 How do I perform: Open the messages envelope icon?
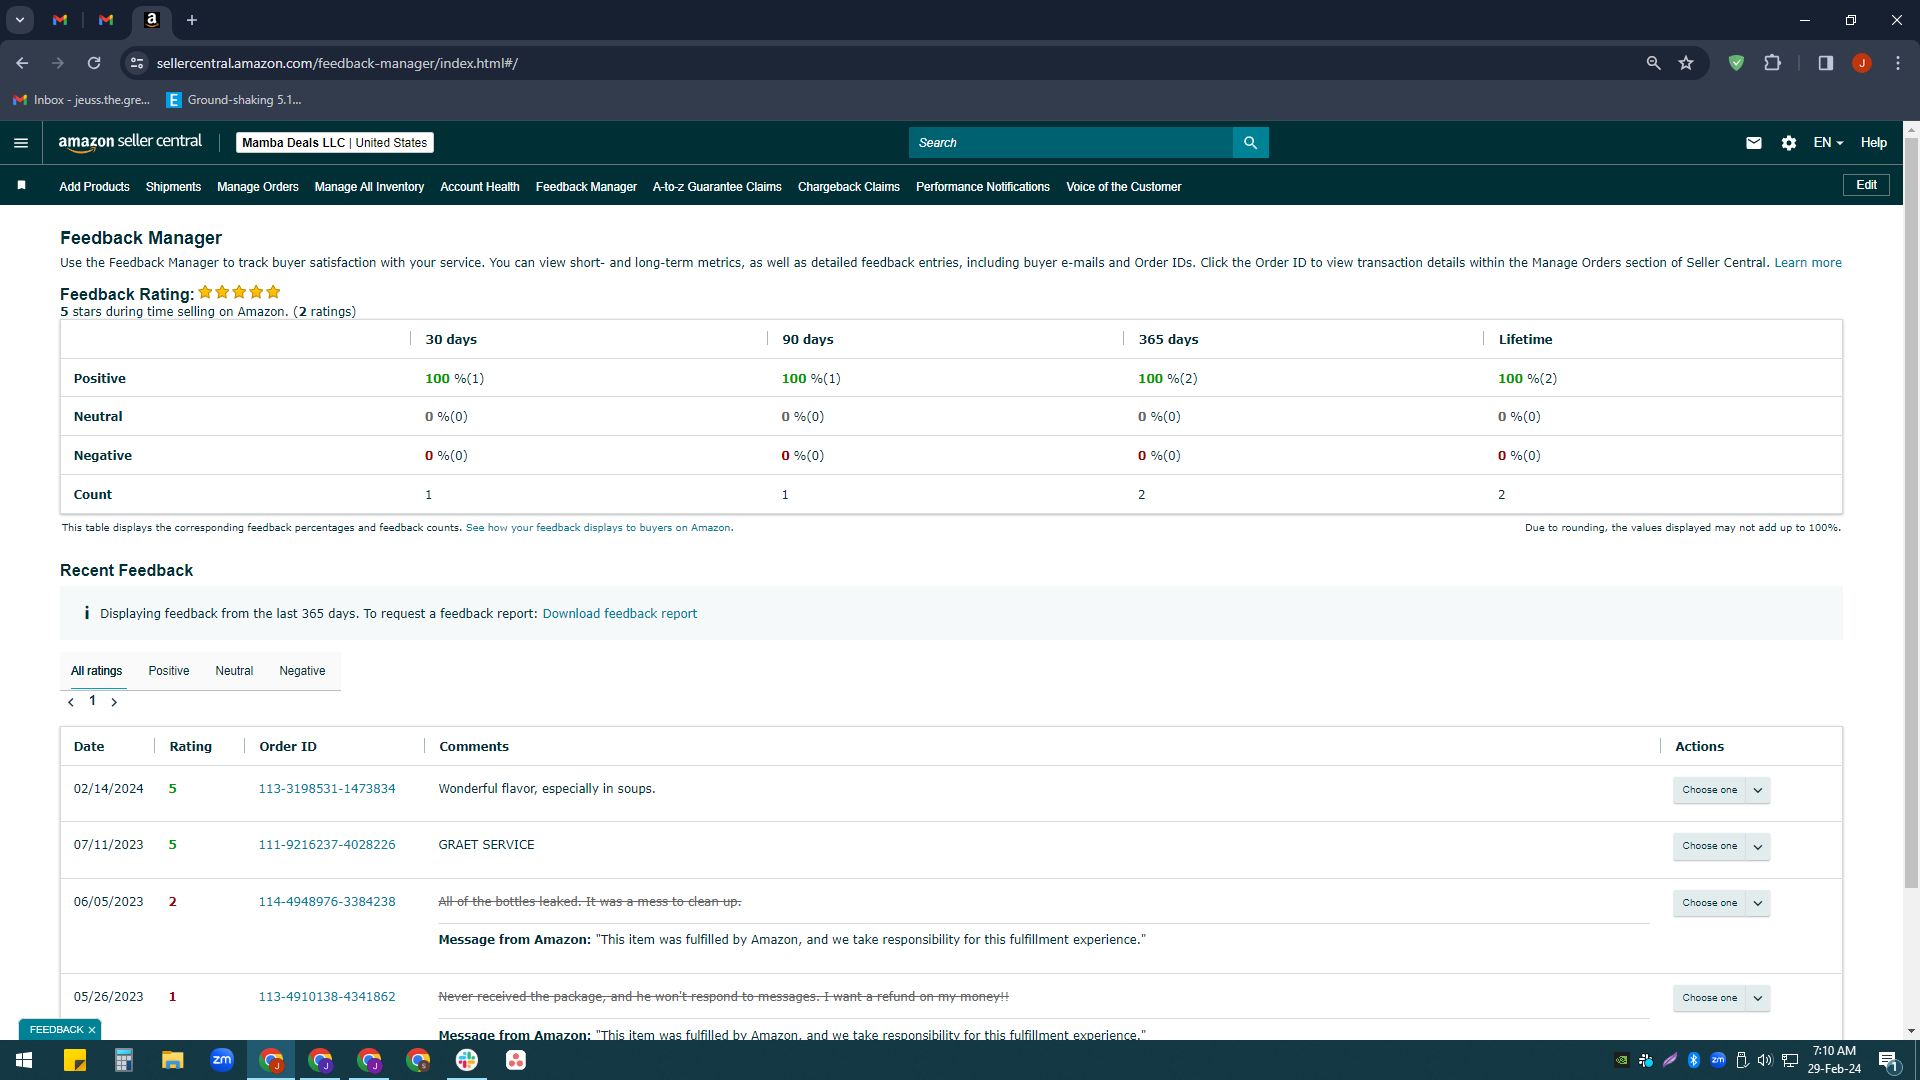pyautogui.click(x=1753, y=143)
